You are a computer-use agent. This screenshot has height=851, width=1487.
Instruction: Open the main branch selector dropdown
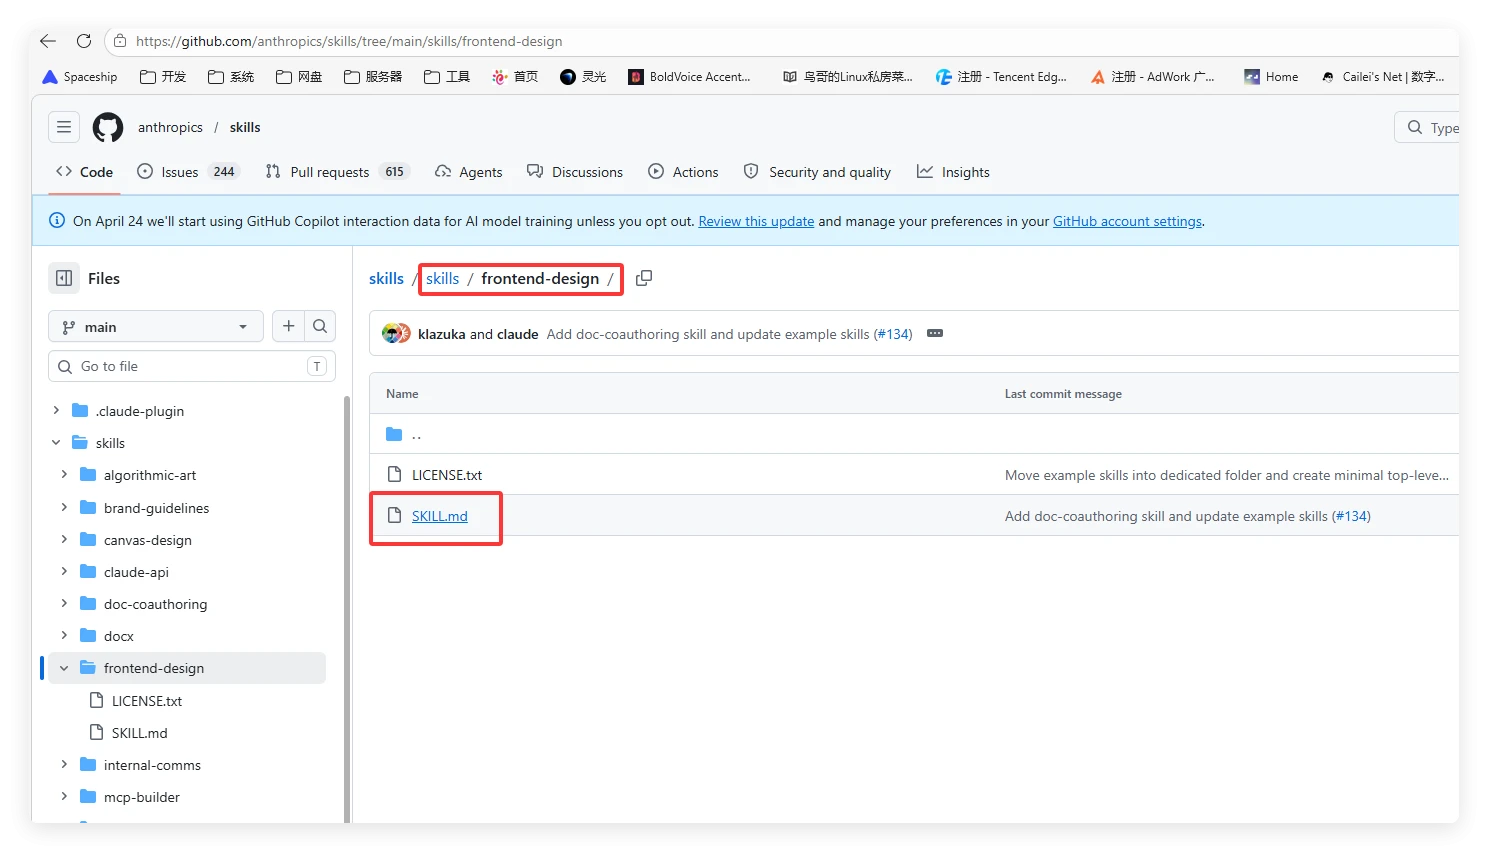click(x=156, y=326)
